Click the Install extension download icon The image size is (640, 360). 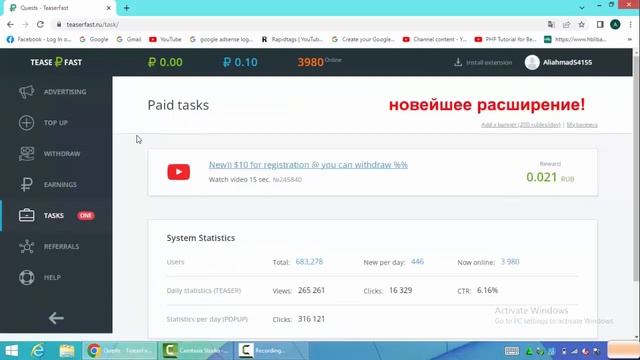pyautogui.click(x=458, y=62)
